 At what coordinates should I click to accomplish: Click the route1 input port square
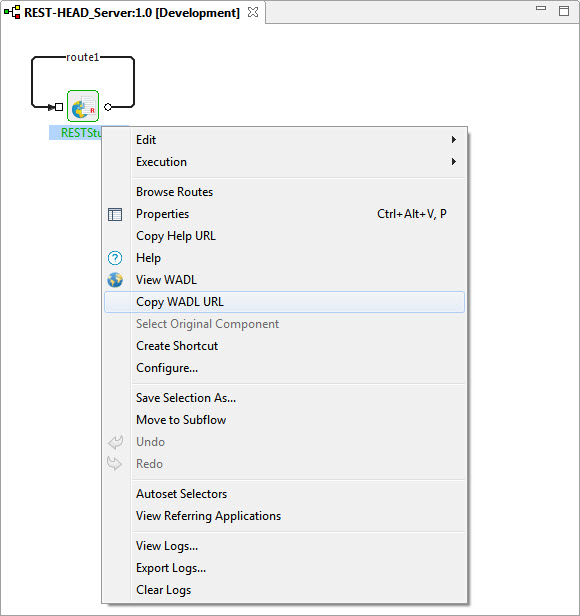pyautogui.click(x=59, y=107)
